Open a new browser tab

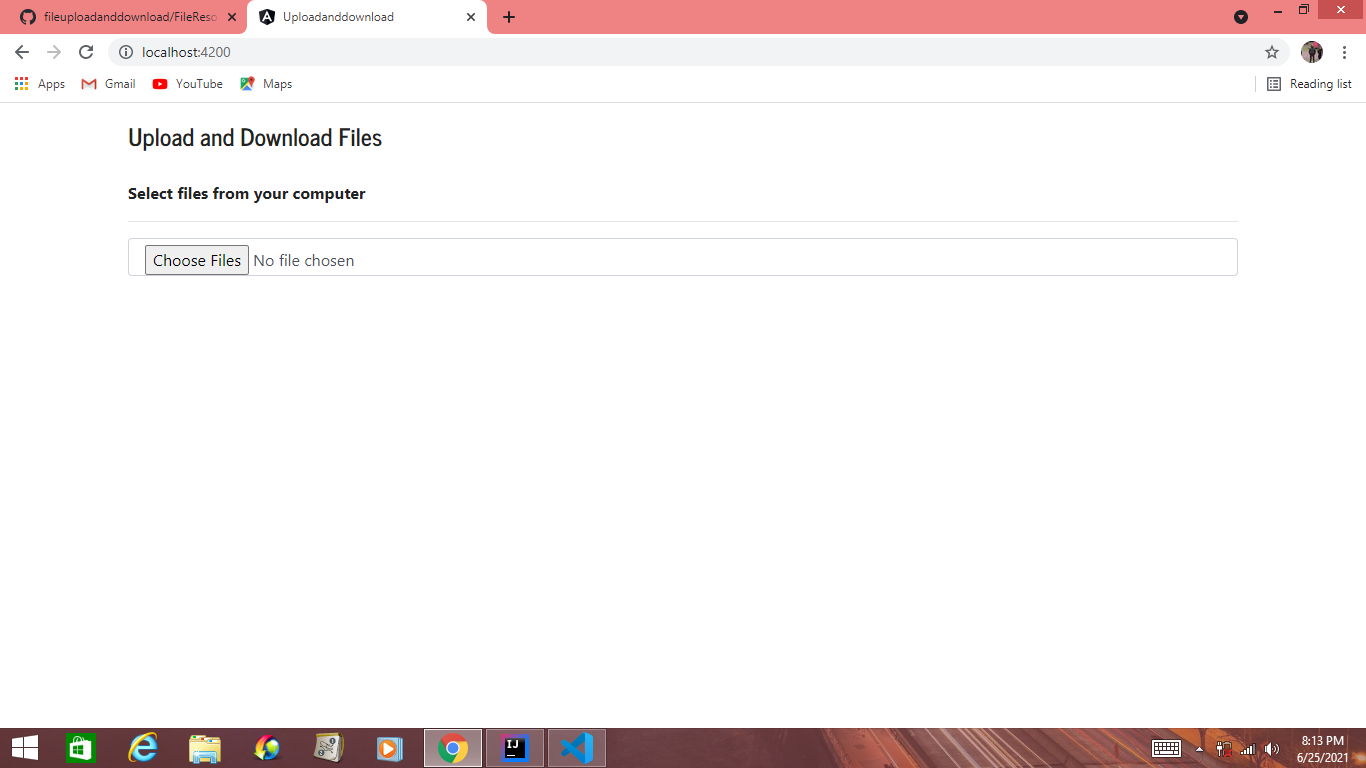509,16
